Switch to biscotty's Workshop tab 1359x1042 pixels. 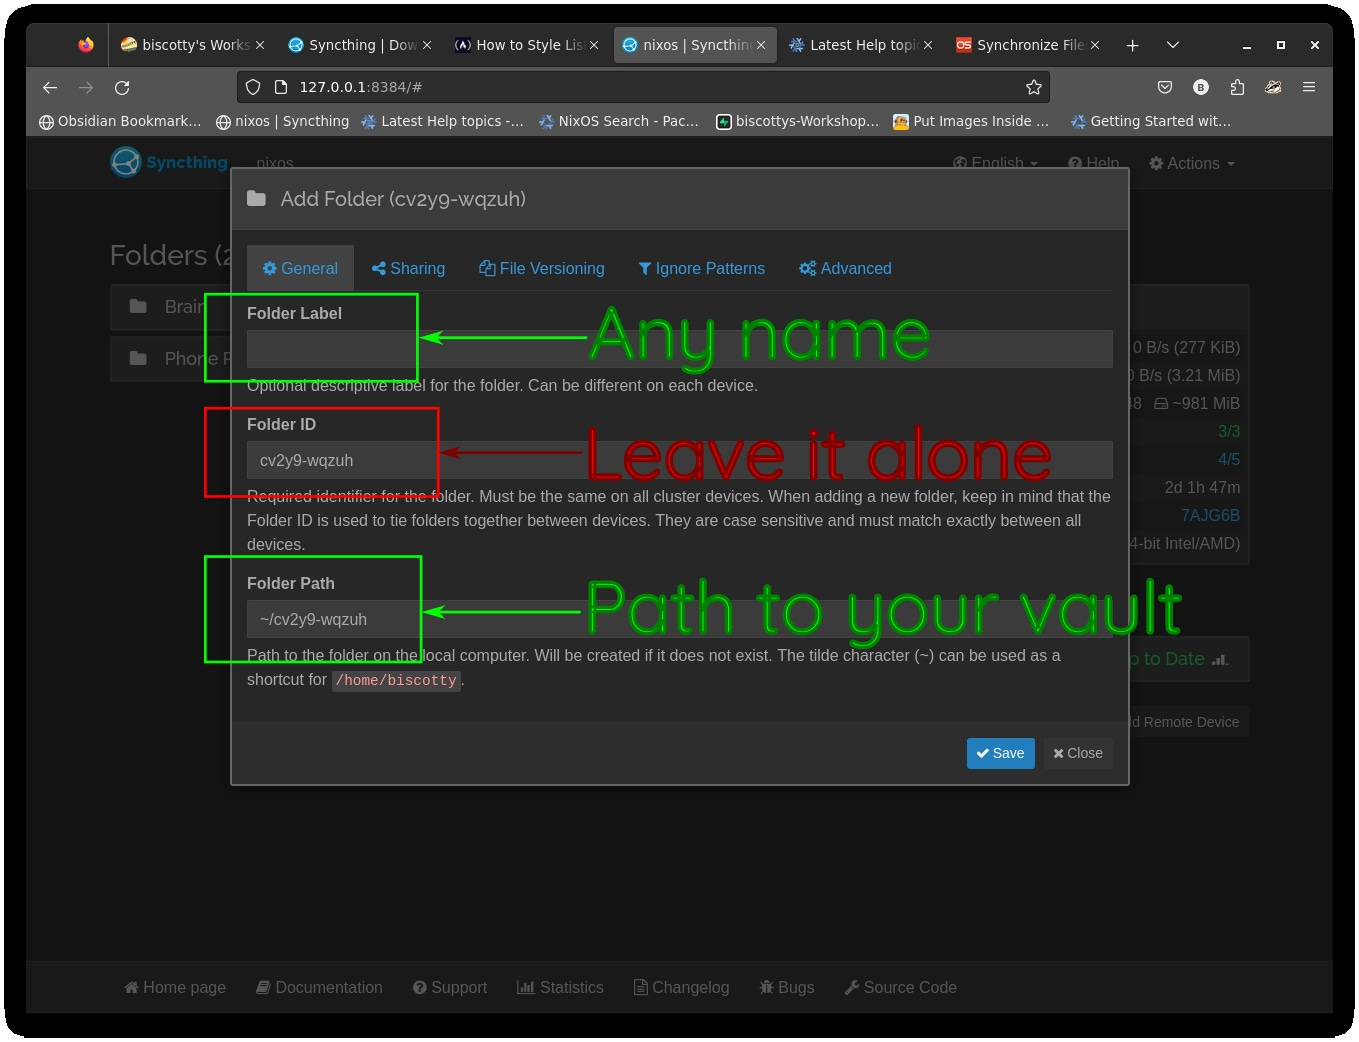coord(192,45)
